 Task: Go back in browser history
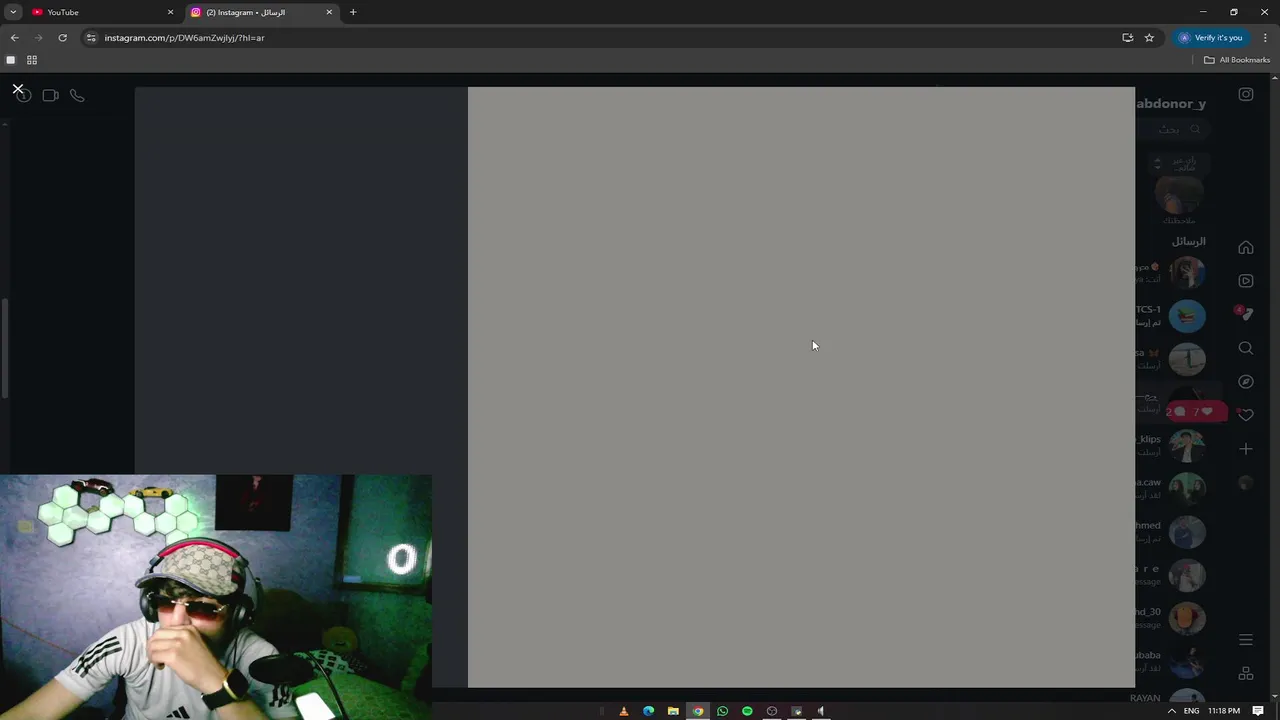(x=14, y=38)
